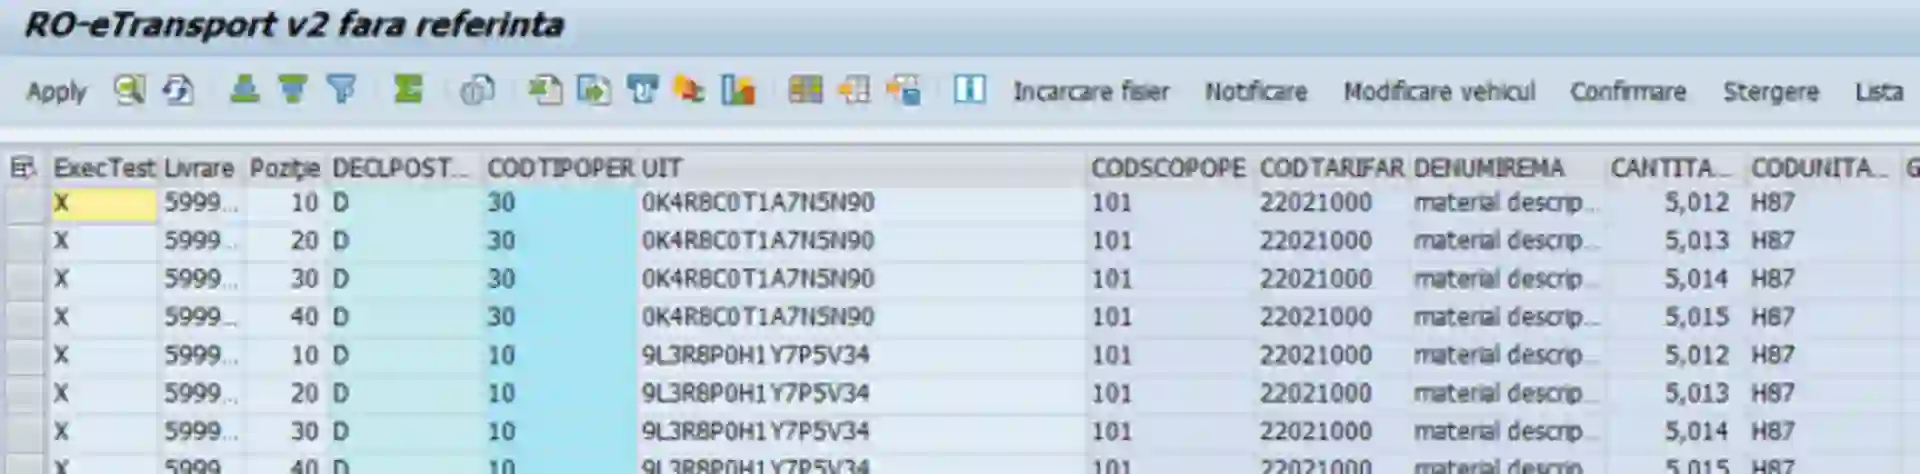Sort the list in descending order
Screen dimensions: 1920x474
(293, 91)
